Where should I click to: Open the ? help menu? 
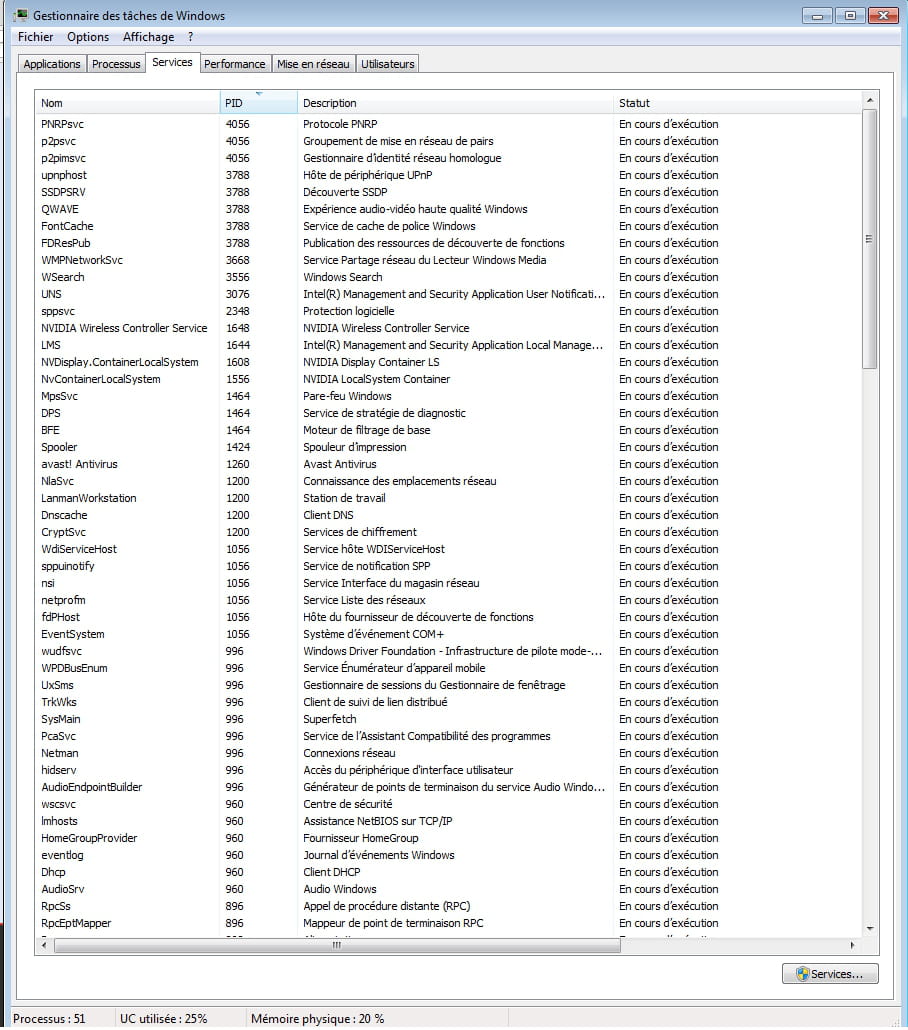click(x=190, y=37)
